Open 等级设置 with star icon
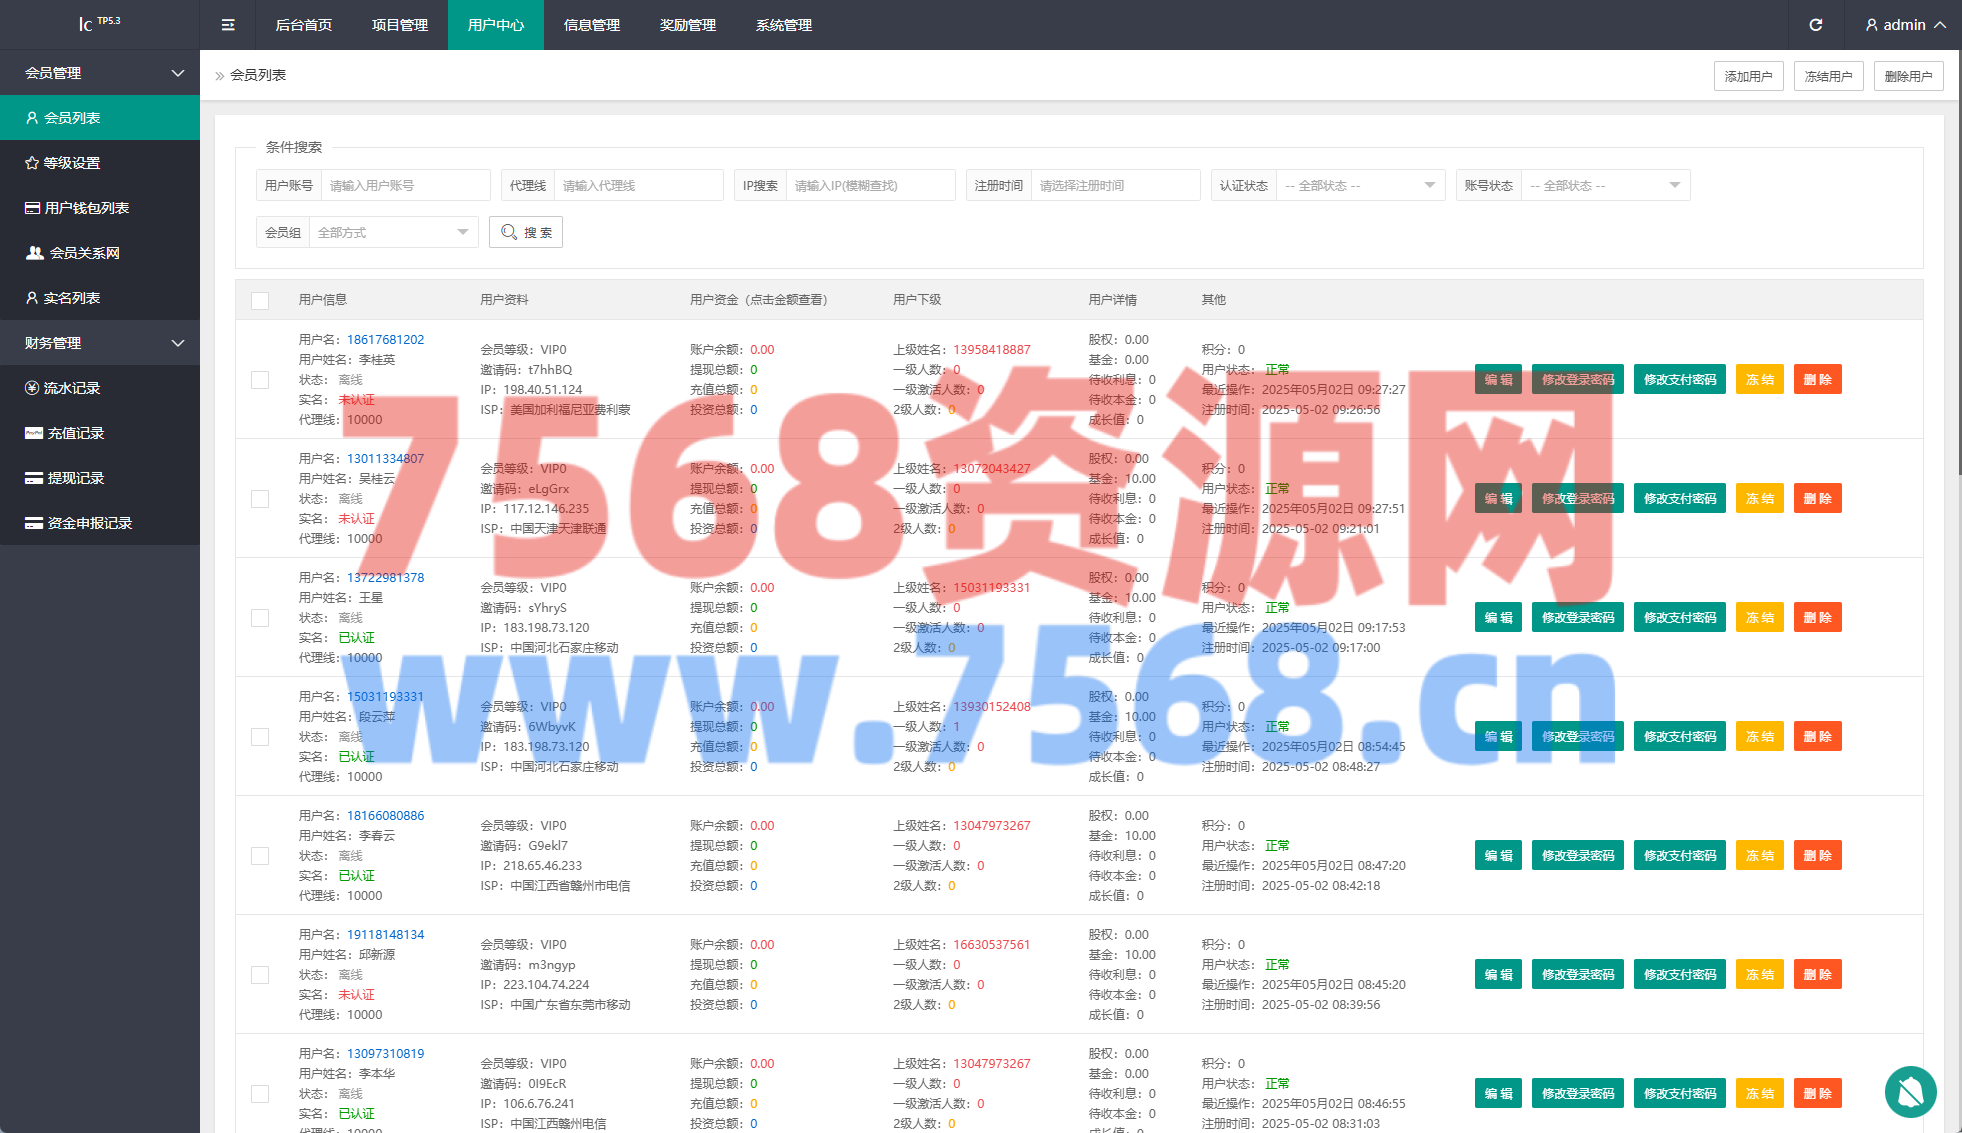 click(72, 163)
